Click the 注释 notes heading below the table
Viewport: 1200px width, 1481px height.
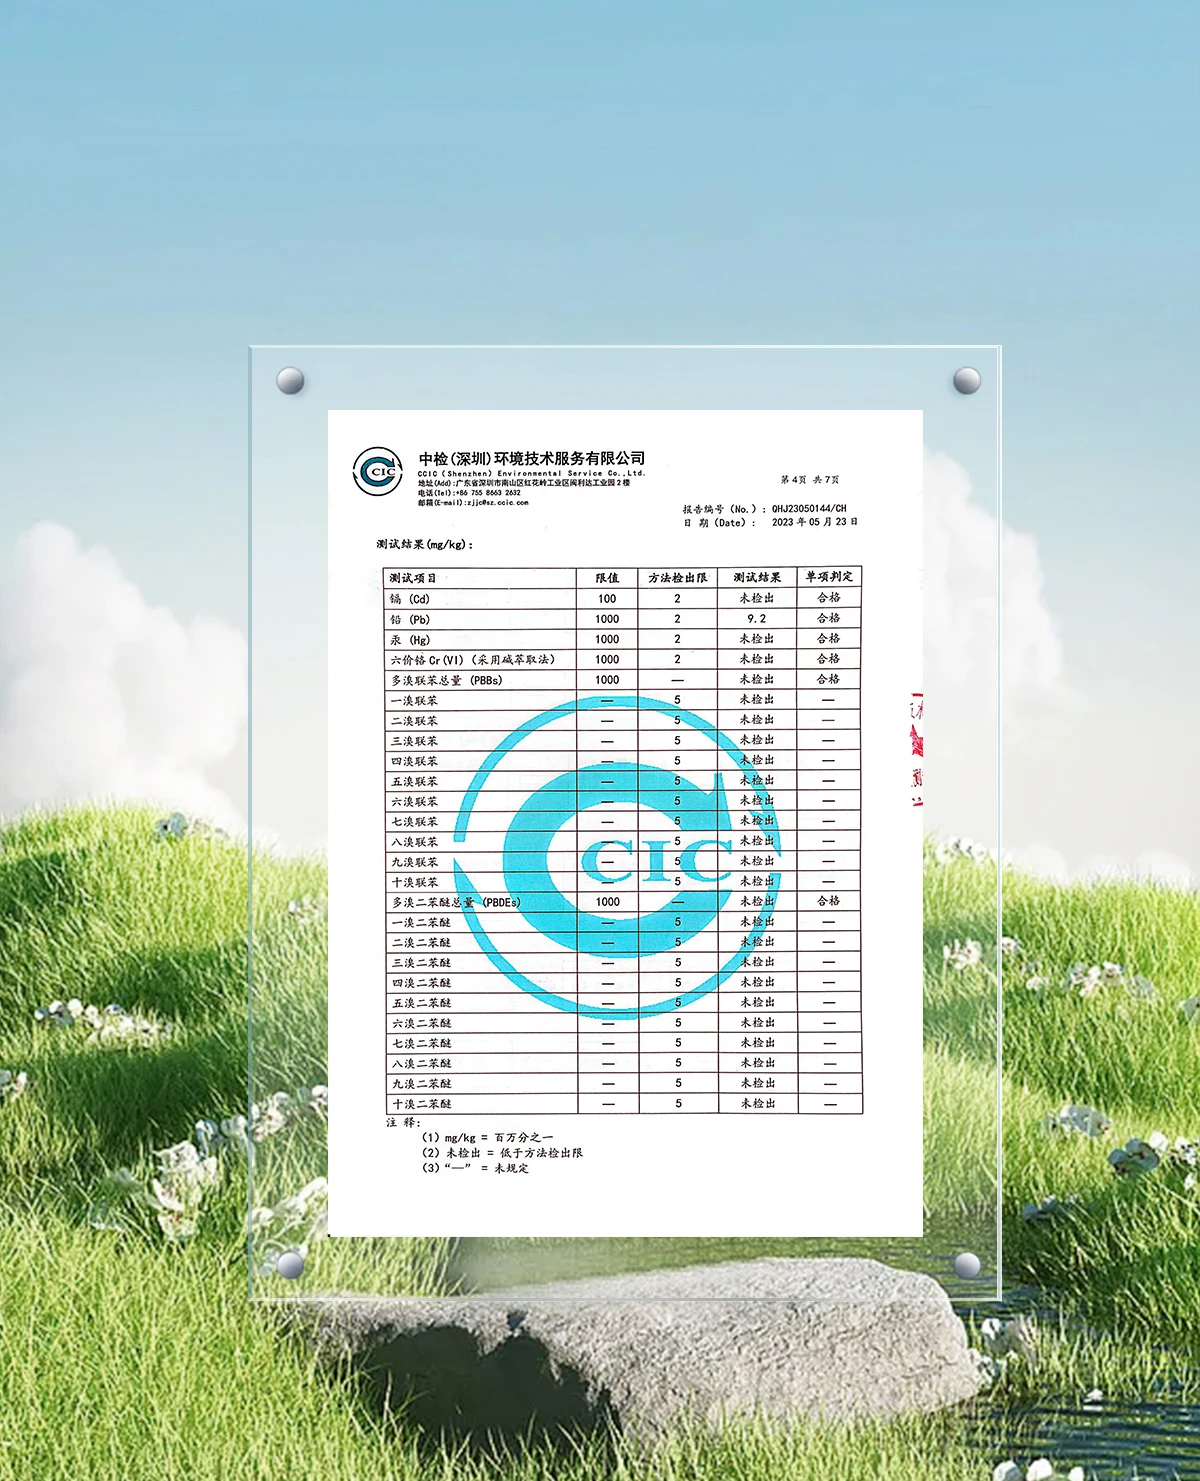pyautogui.click(x=404, y=1122)
